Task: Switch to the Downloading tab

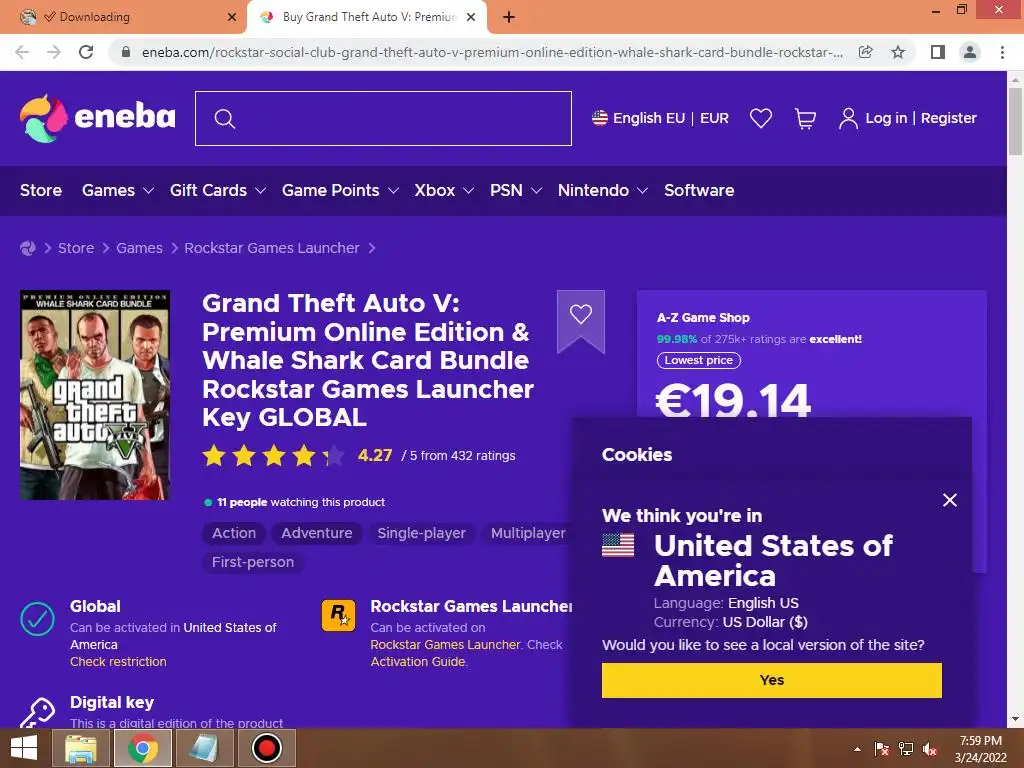Action: click(123, 18)
